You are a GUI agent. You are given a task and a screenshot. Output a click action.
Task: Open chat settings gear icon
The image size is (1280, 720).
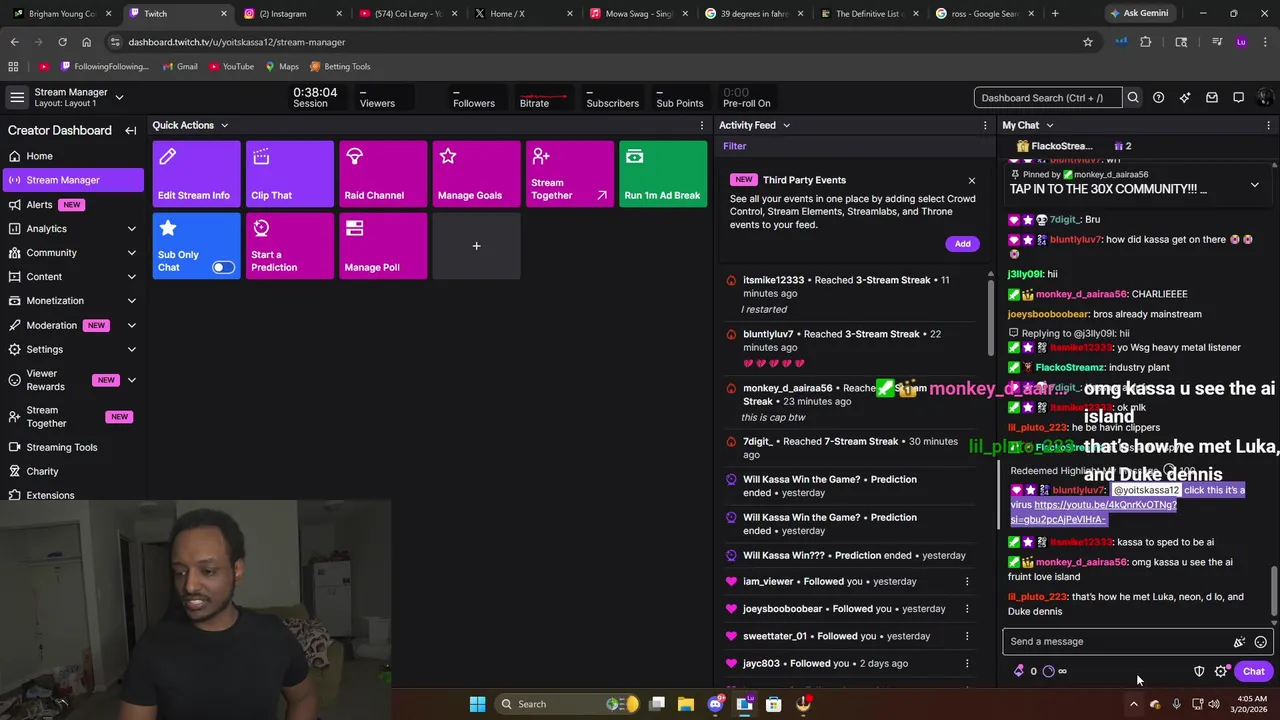(1221, 671)
